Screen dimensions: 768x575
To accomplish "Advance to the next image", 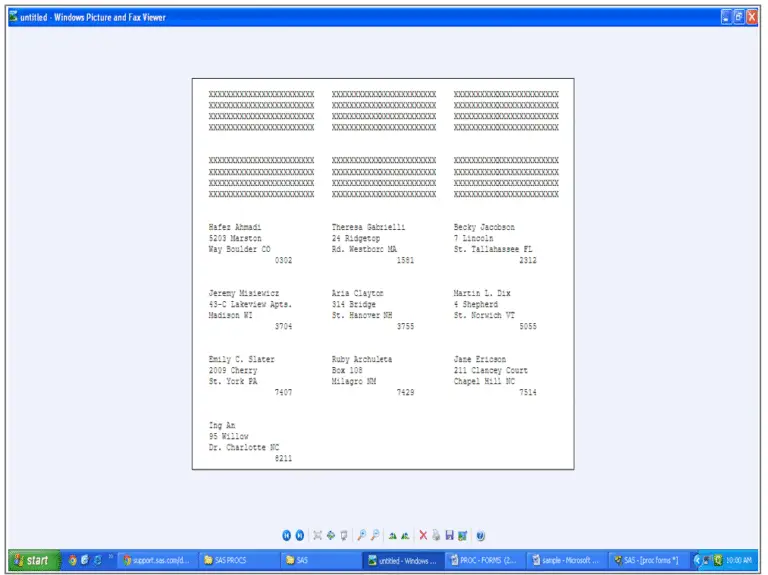I will (299, 536).
